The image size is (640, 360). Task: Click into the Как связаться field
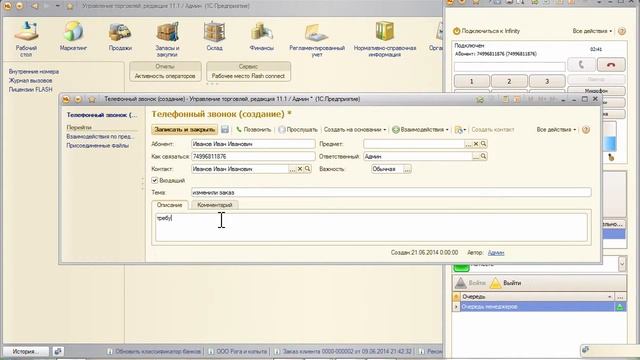(x=253, y=156)
